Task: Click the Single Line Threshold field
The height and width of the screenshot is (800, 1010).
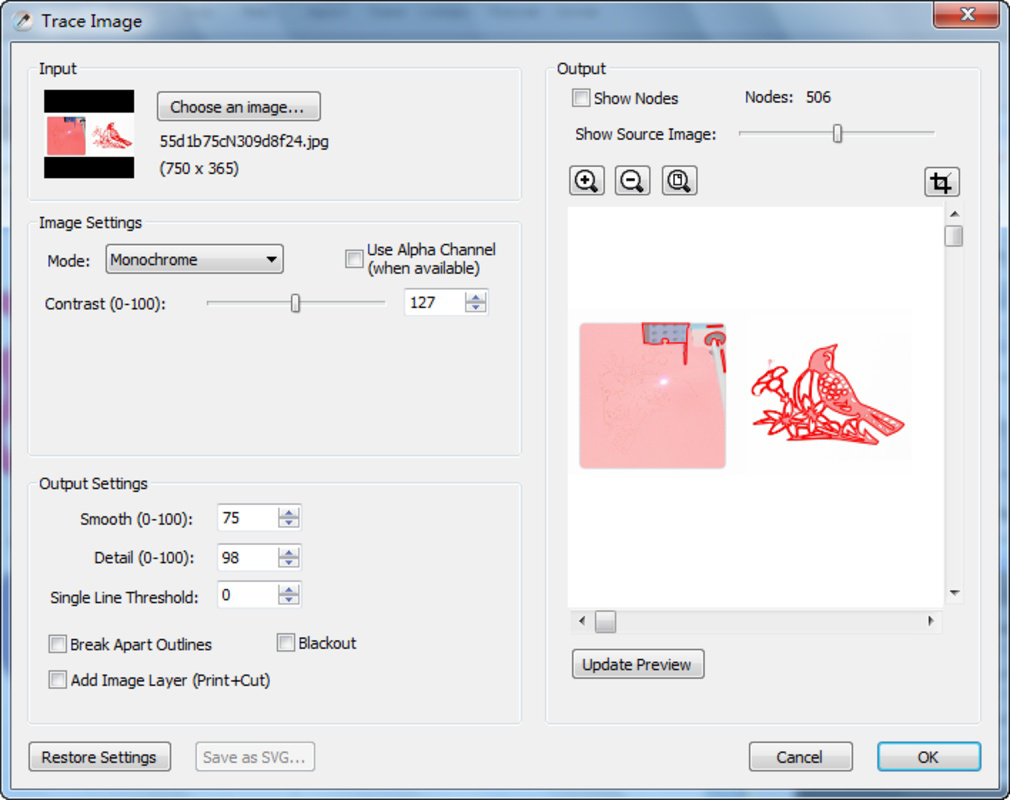Action: click(248, 595)
